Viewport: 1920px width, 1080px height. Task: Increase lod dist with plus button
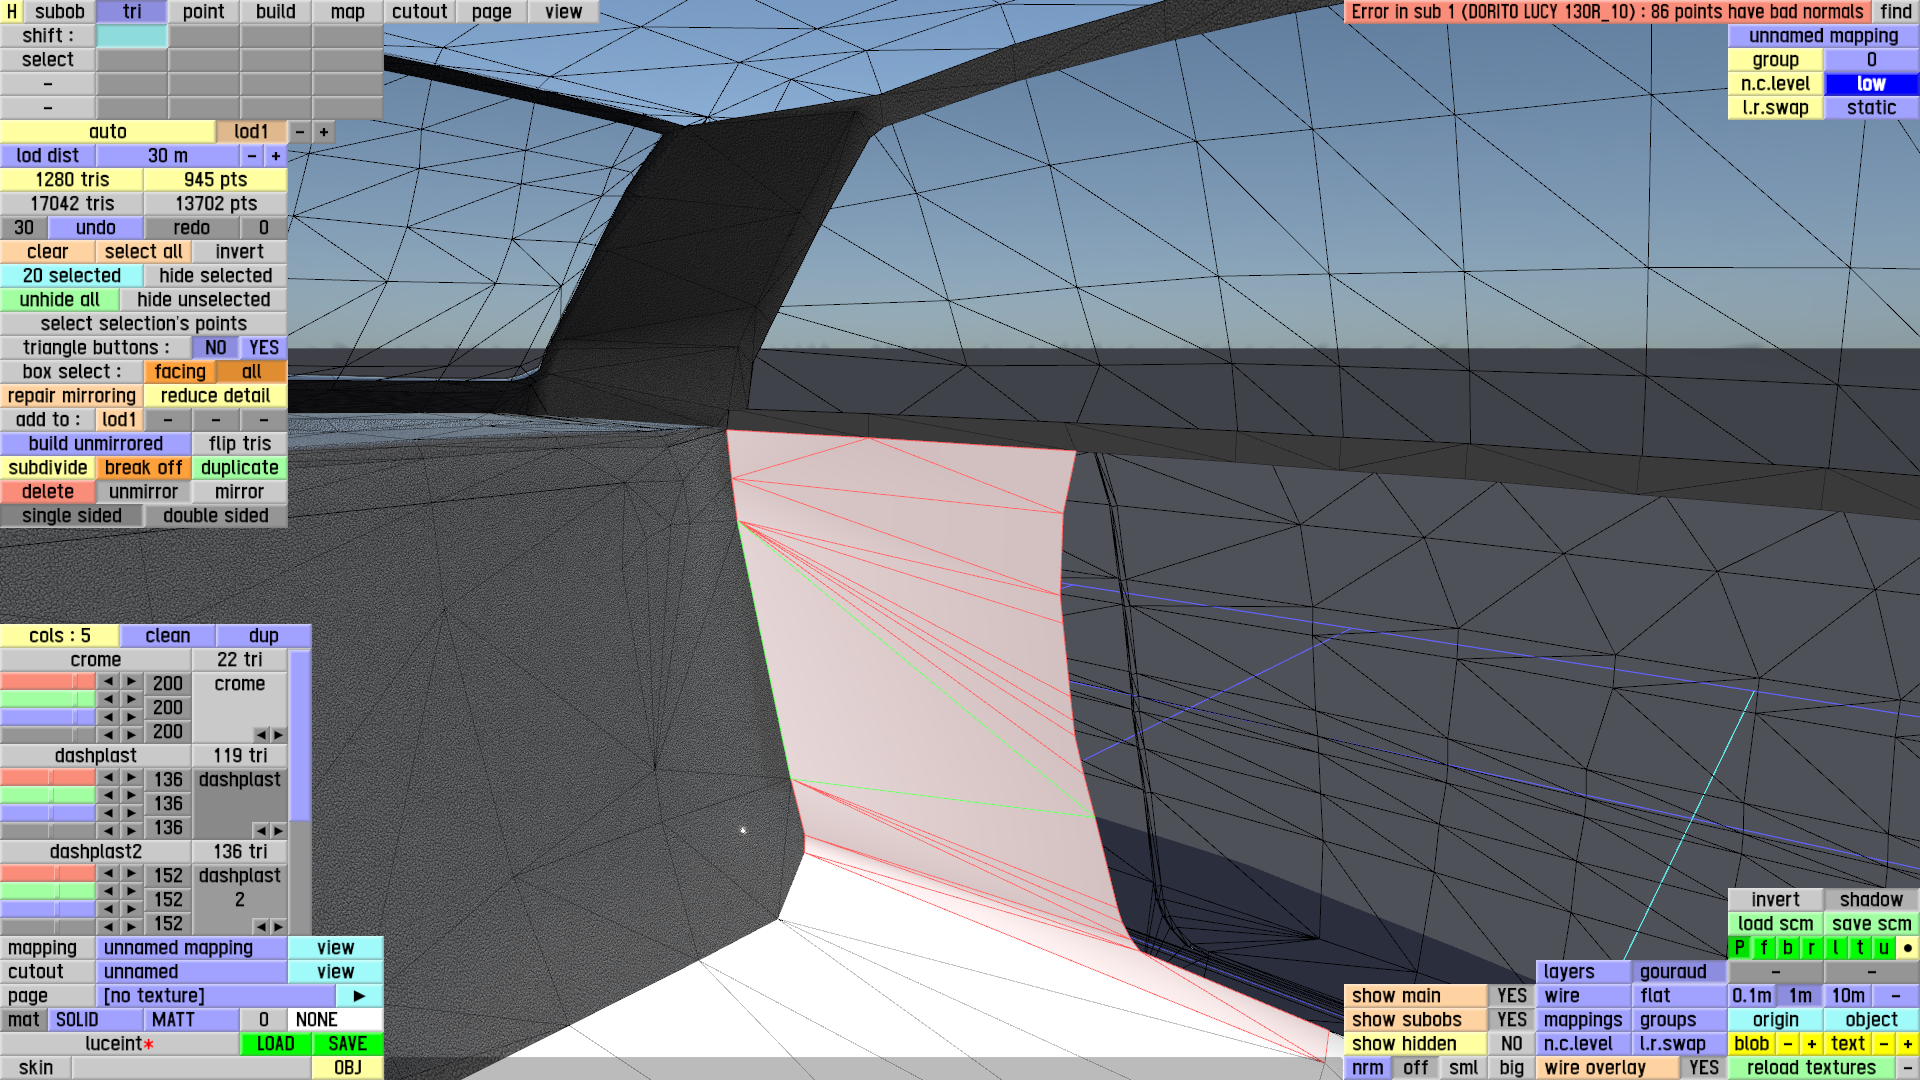coord(276,156)
